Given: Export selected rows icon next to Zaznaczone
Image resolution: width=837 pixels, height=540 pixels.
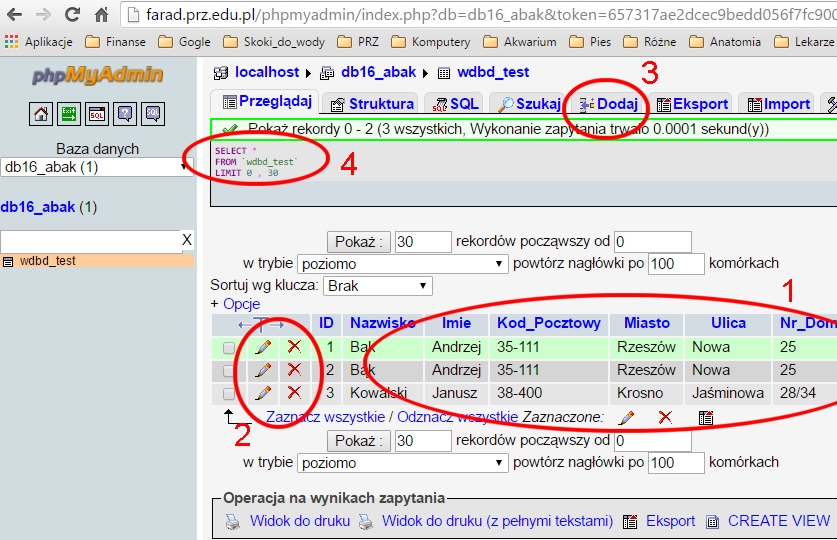Looking at the screenshot, I should coord(706,417).
